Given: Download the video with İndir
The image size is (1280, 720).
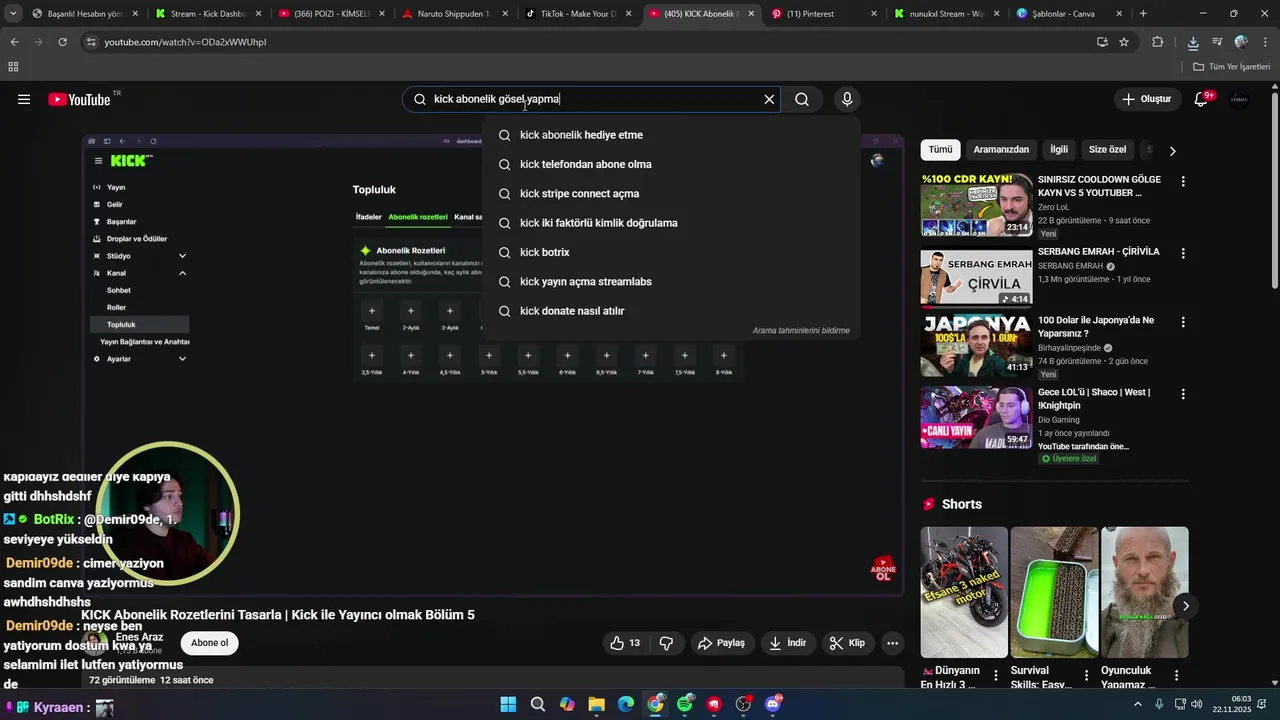Looking at the screenshot, I should [787, 643].
